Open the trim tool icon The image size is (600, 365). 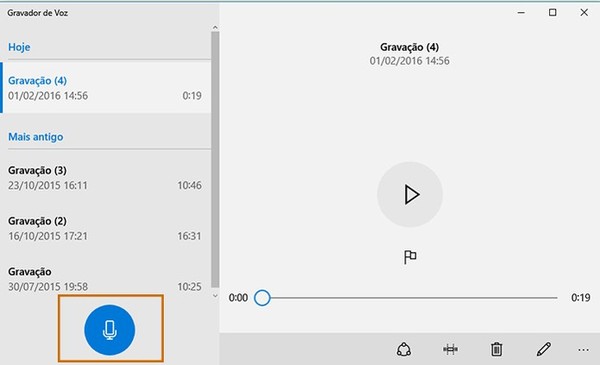click(x=450, y=349)
